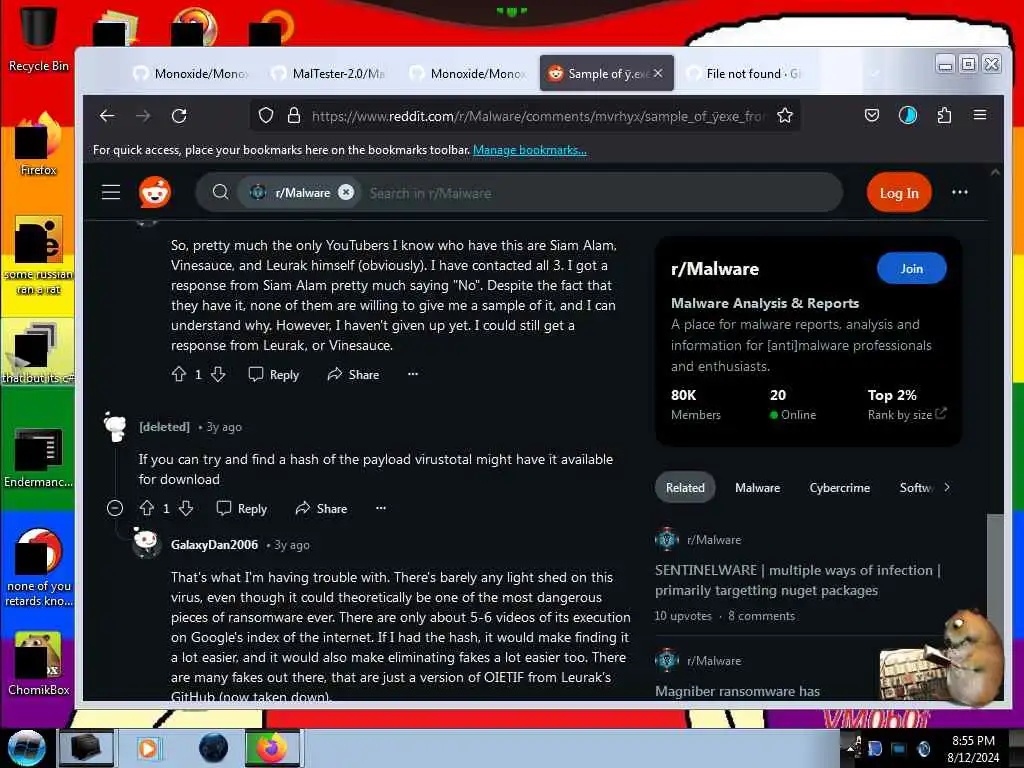Reply to the virustotal hash comment
Screen dimensions: 1024x768
(x=242, y=508)
